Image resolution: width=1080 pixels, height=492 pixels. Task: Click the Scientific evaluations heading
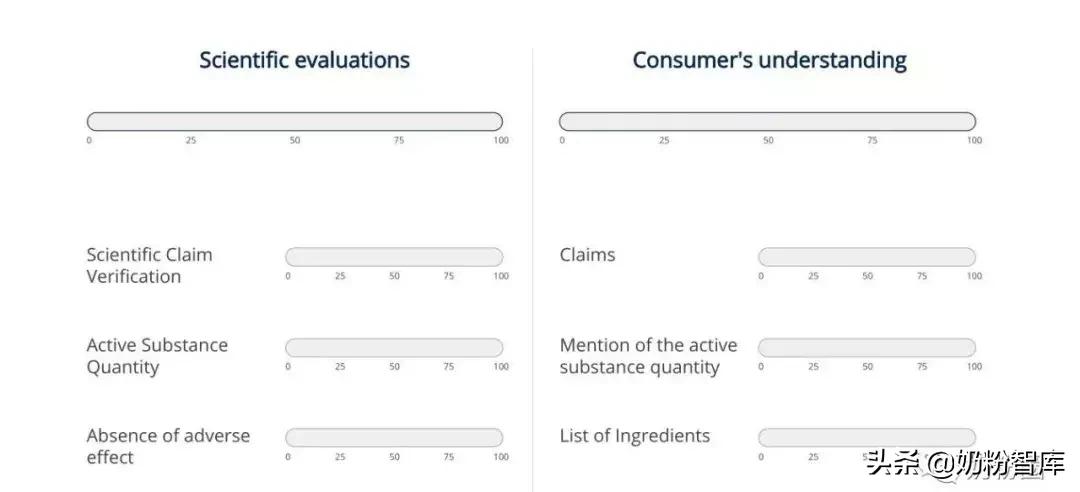click(304, 60)
